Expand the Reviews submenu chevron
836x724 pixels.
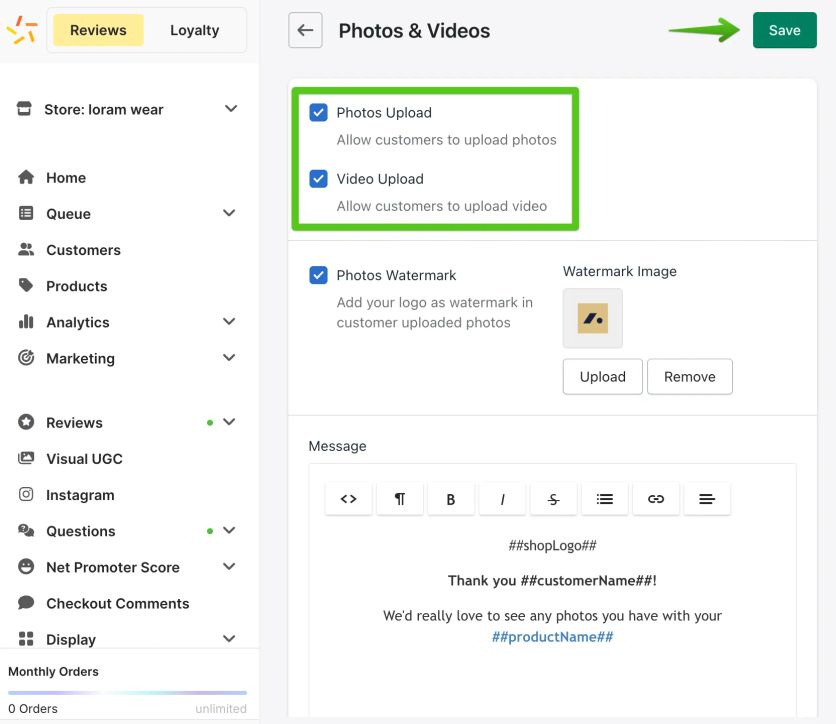point(229,422)
